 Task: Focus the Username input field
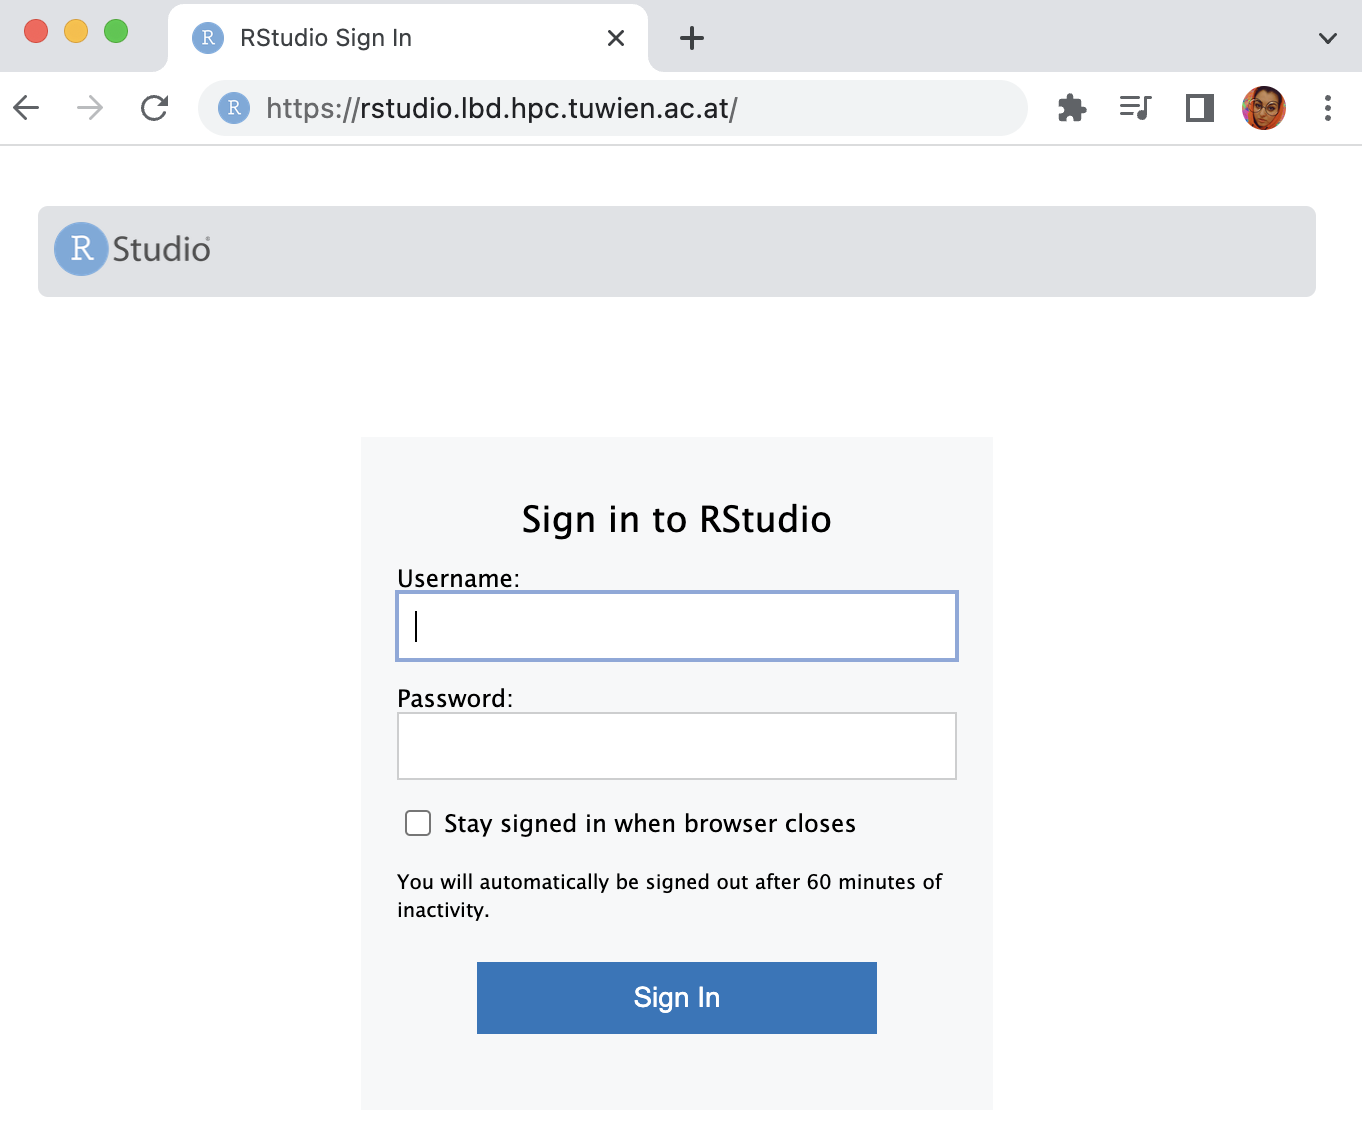677,626
